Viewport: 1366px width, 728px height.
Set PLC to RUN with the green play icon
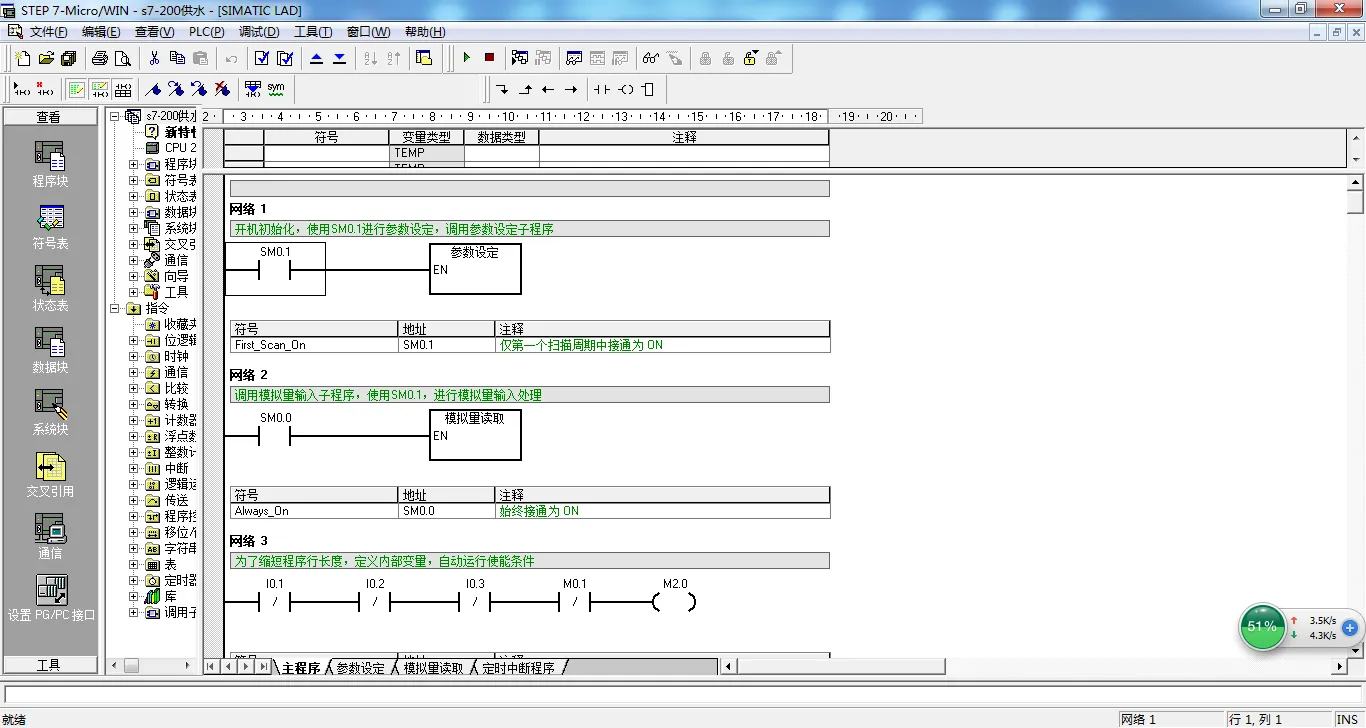point(466,58)
